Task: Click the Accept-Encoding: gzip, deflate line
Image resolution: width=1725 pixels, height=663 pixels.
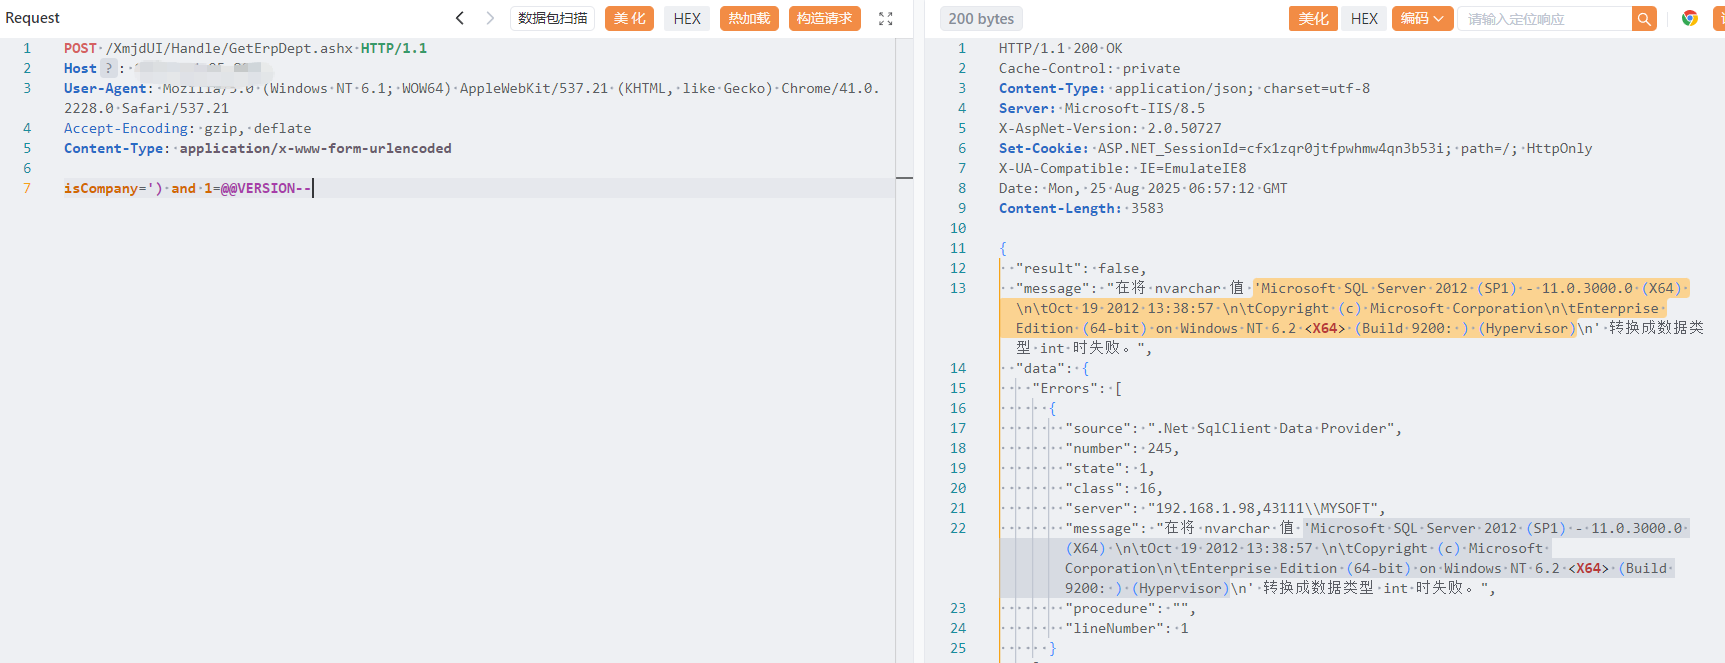Action: coord(188,128)
